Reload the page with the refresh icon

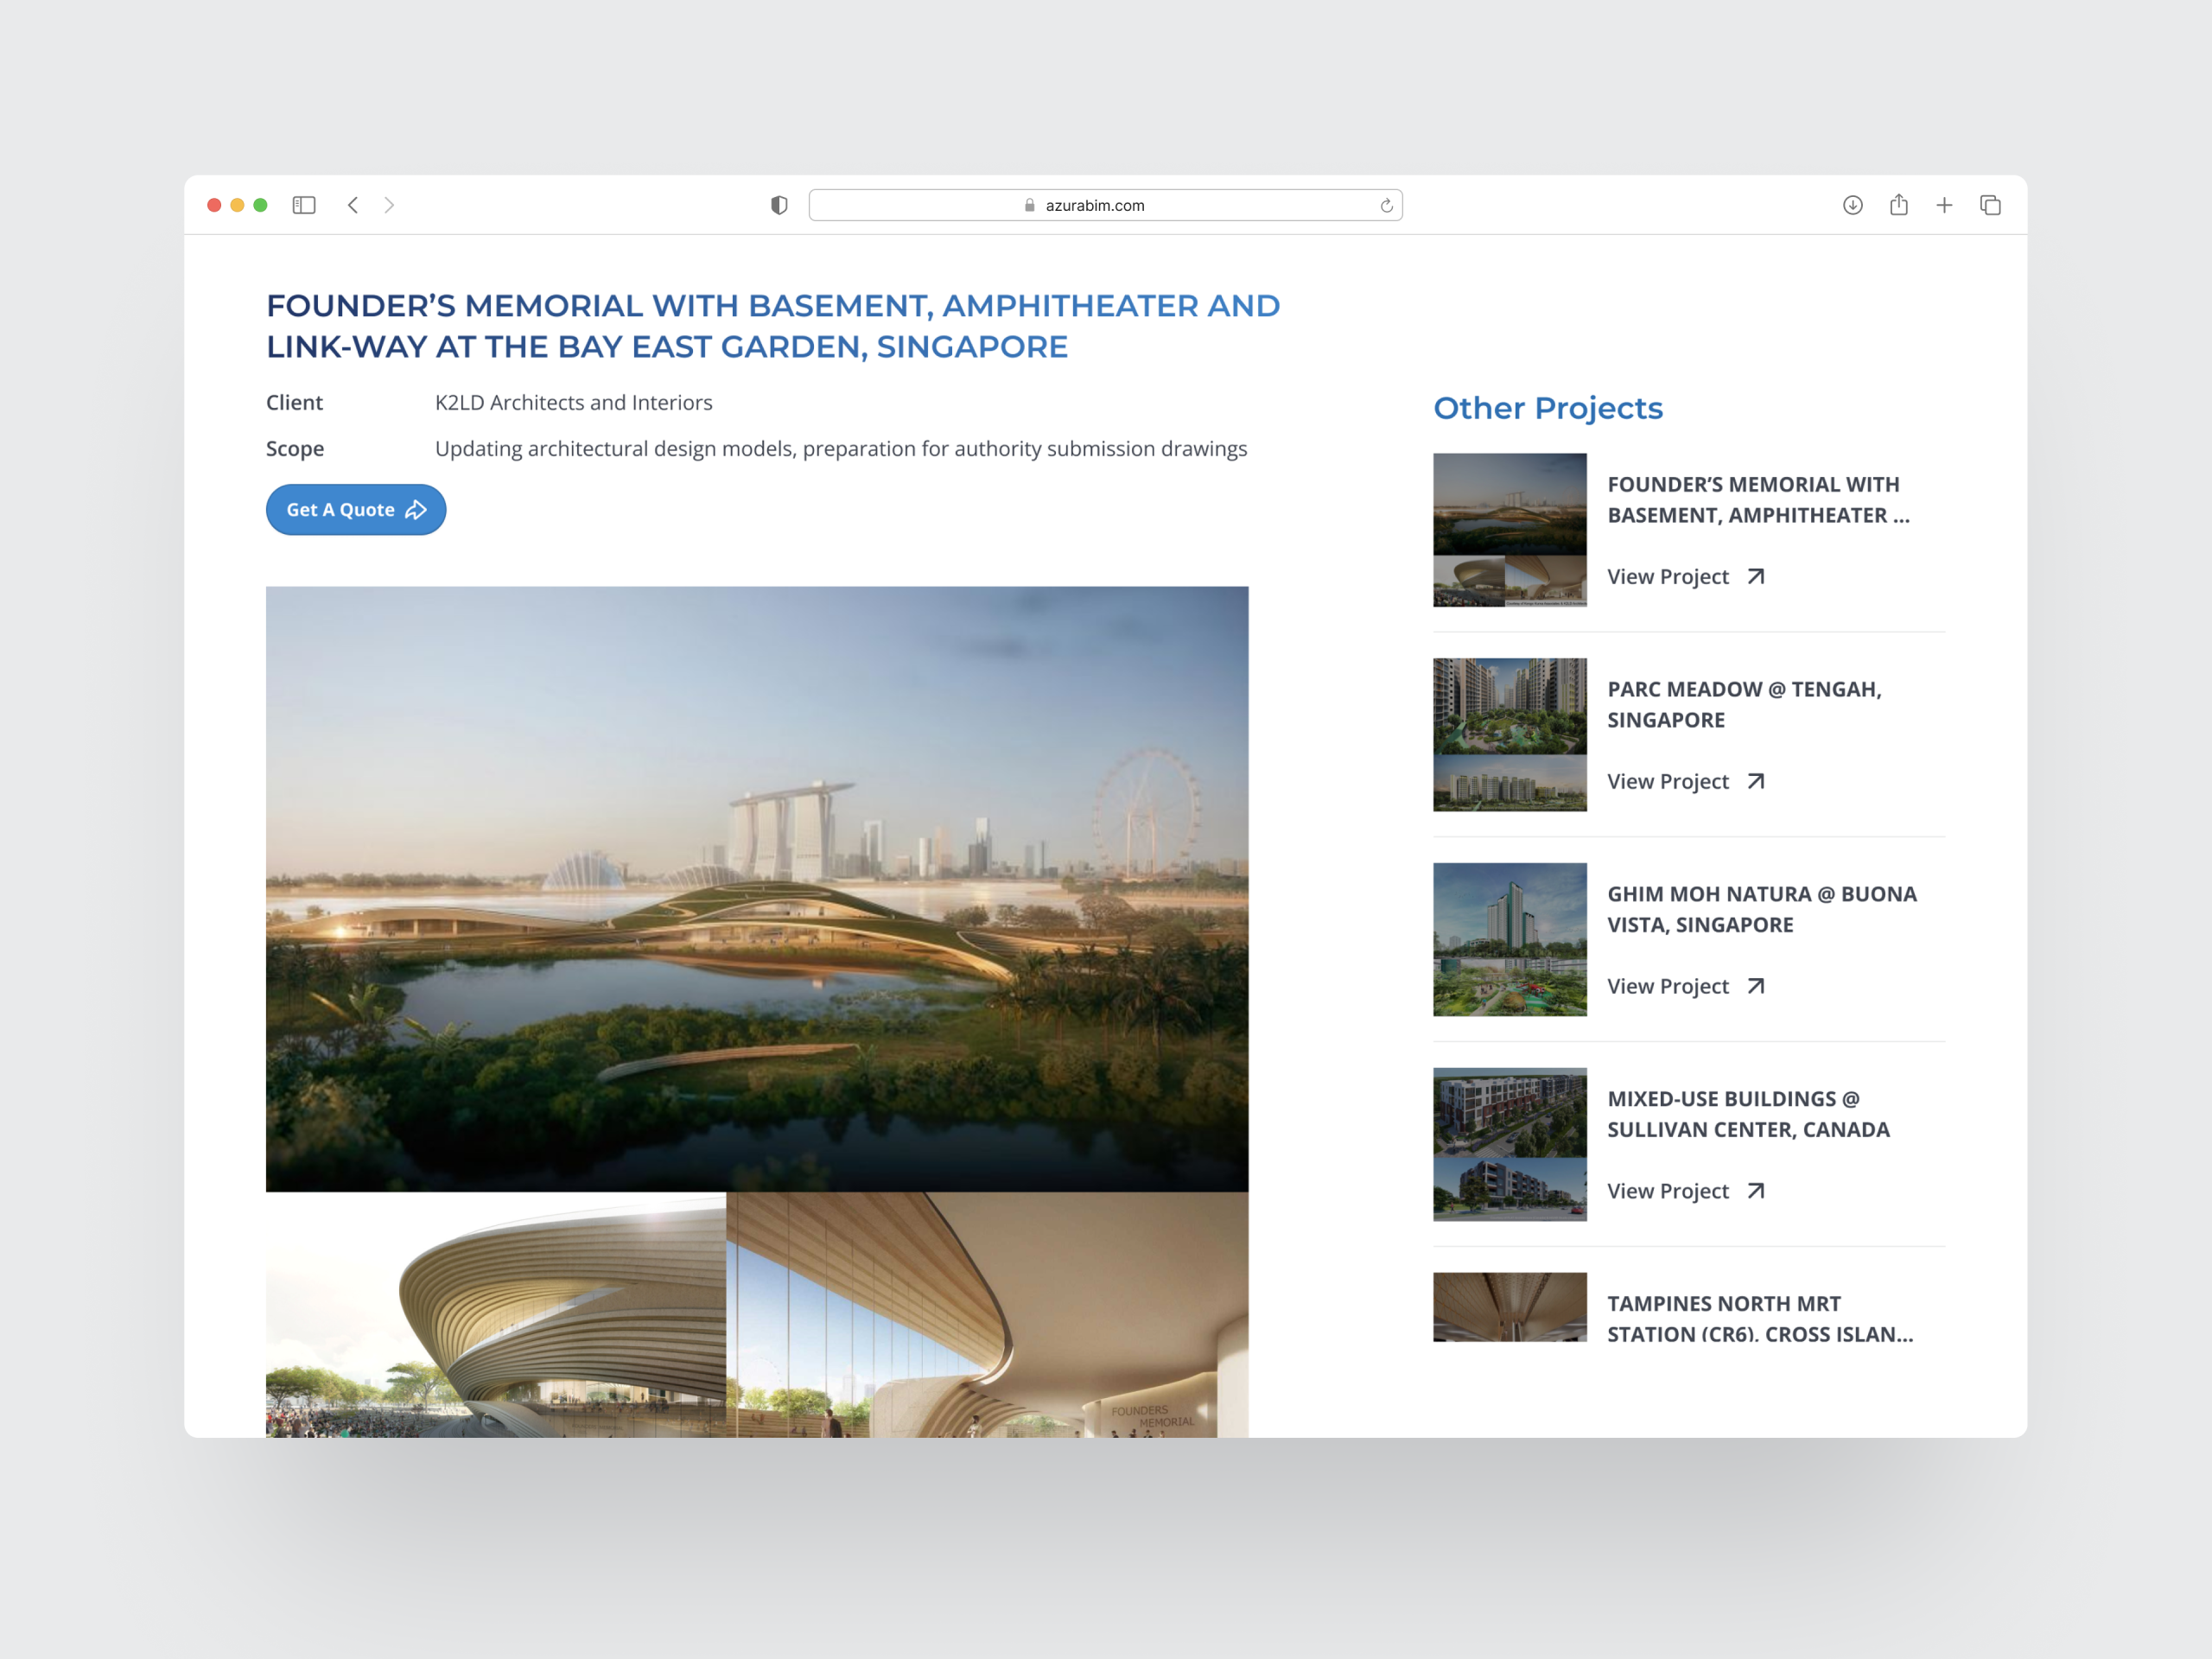pos(1386,206)
